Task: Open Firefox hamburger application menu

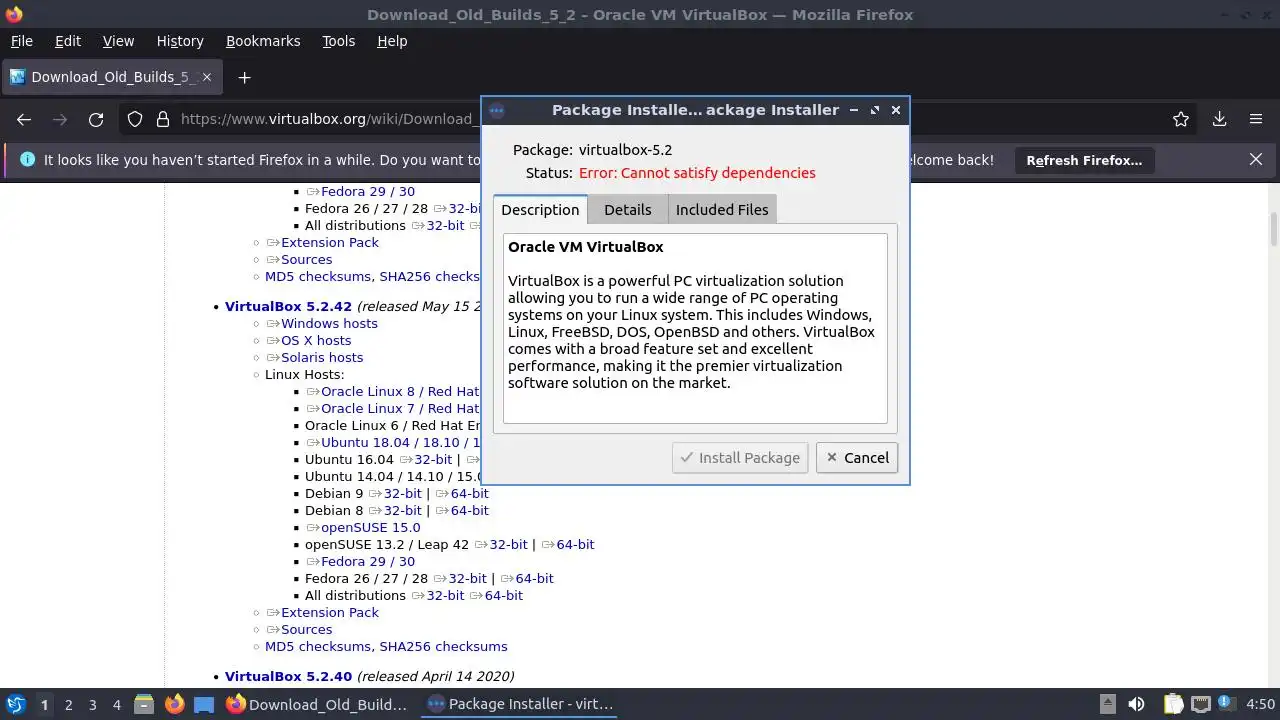Action: tap(1256, 119)
